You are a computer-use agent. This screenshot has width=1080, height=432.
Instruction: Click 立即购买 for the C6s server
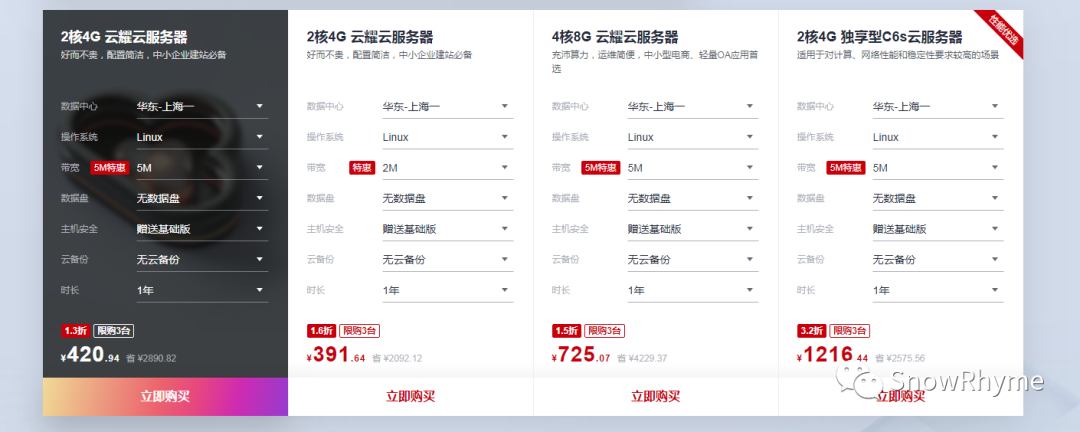pos(901,397)
